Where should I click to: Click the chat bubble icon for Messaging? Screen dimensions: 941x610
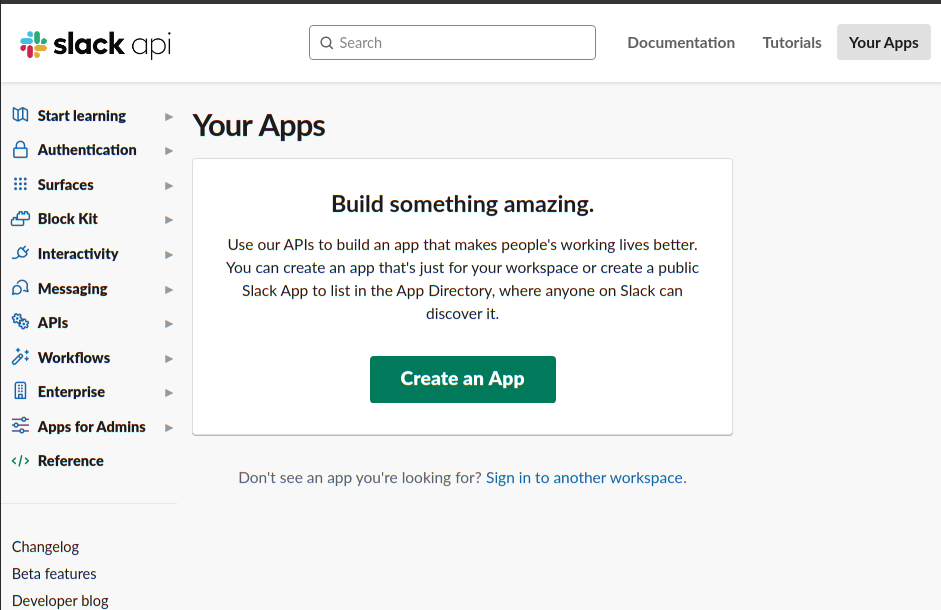click(x=20, y=289)
